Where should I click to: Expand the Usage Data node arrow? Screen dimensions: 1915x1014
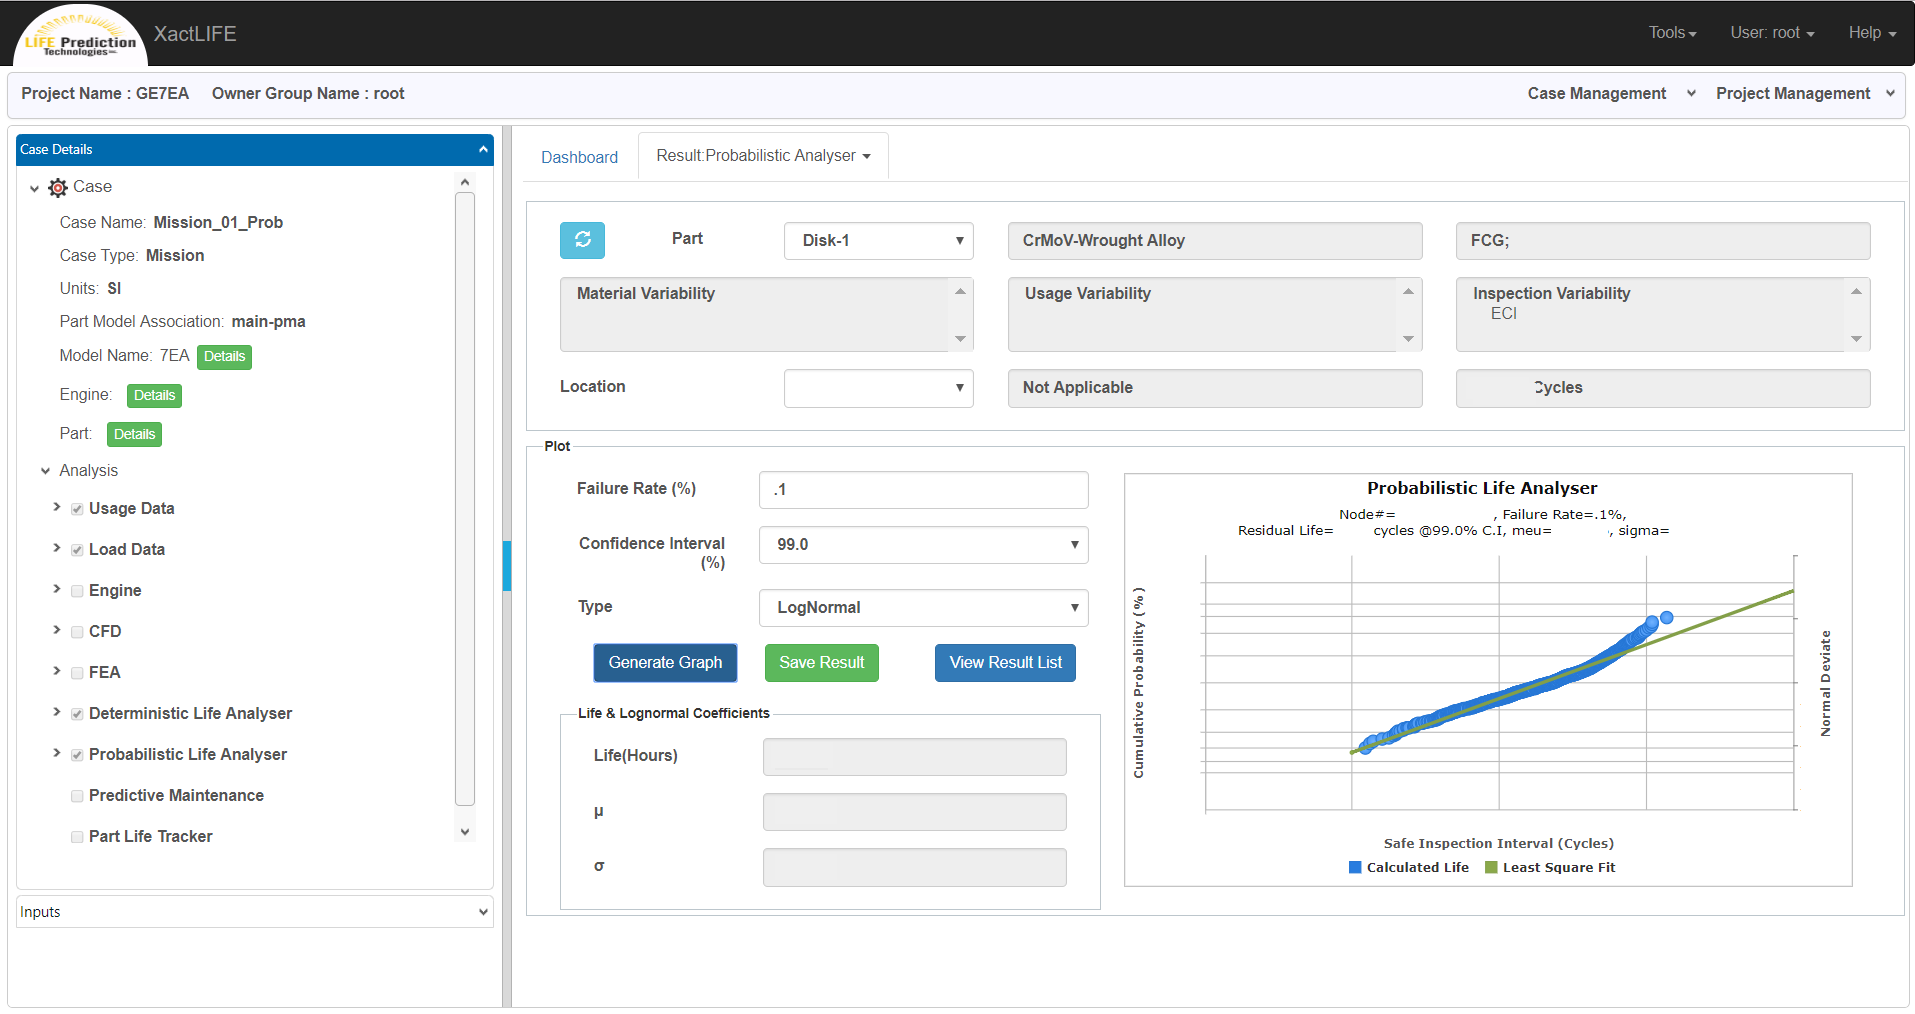57,507
